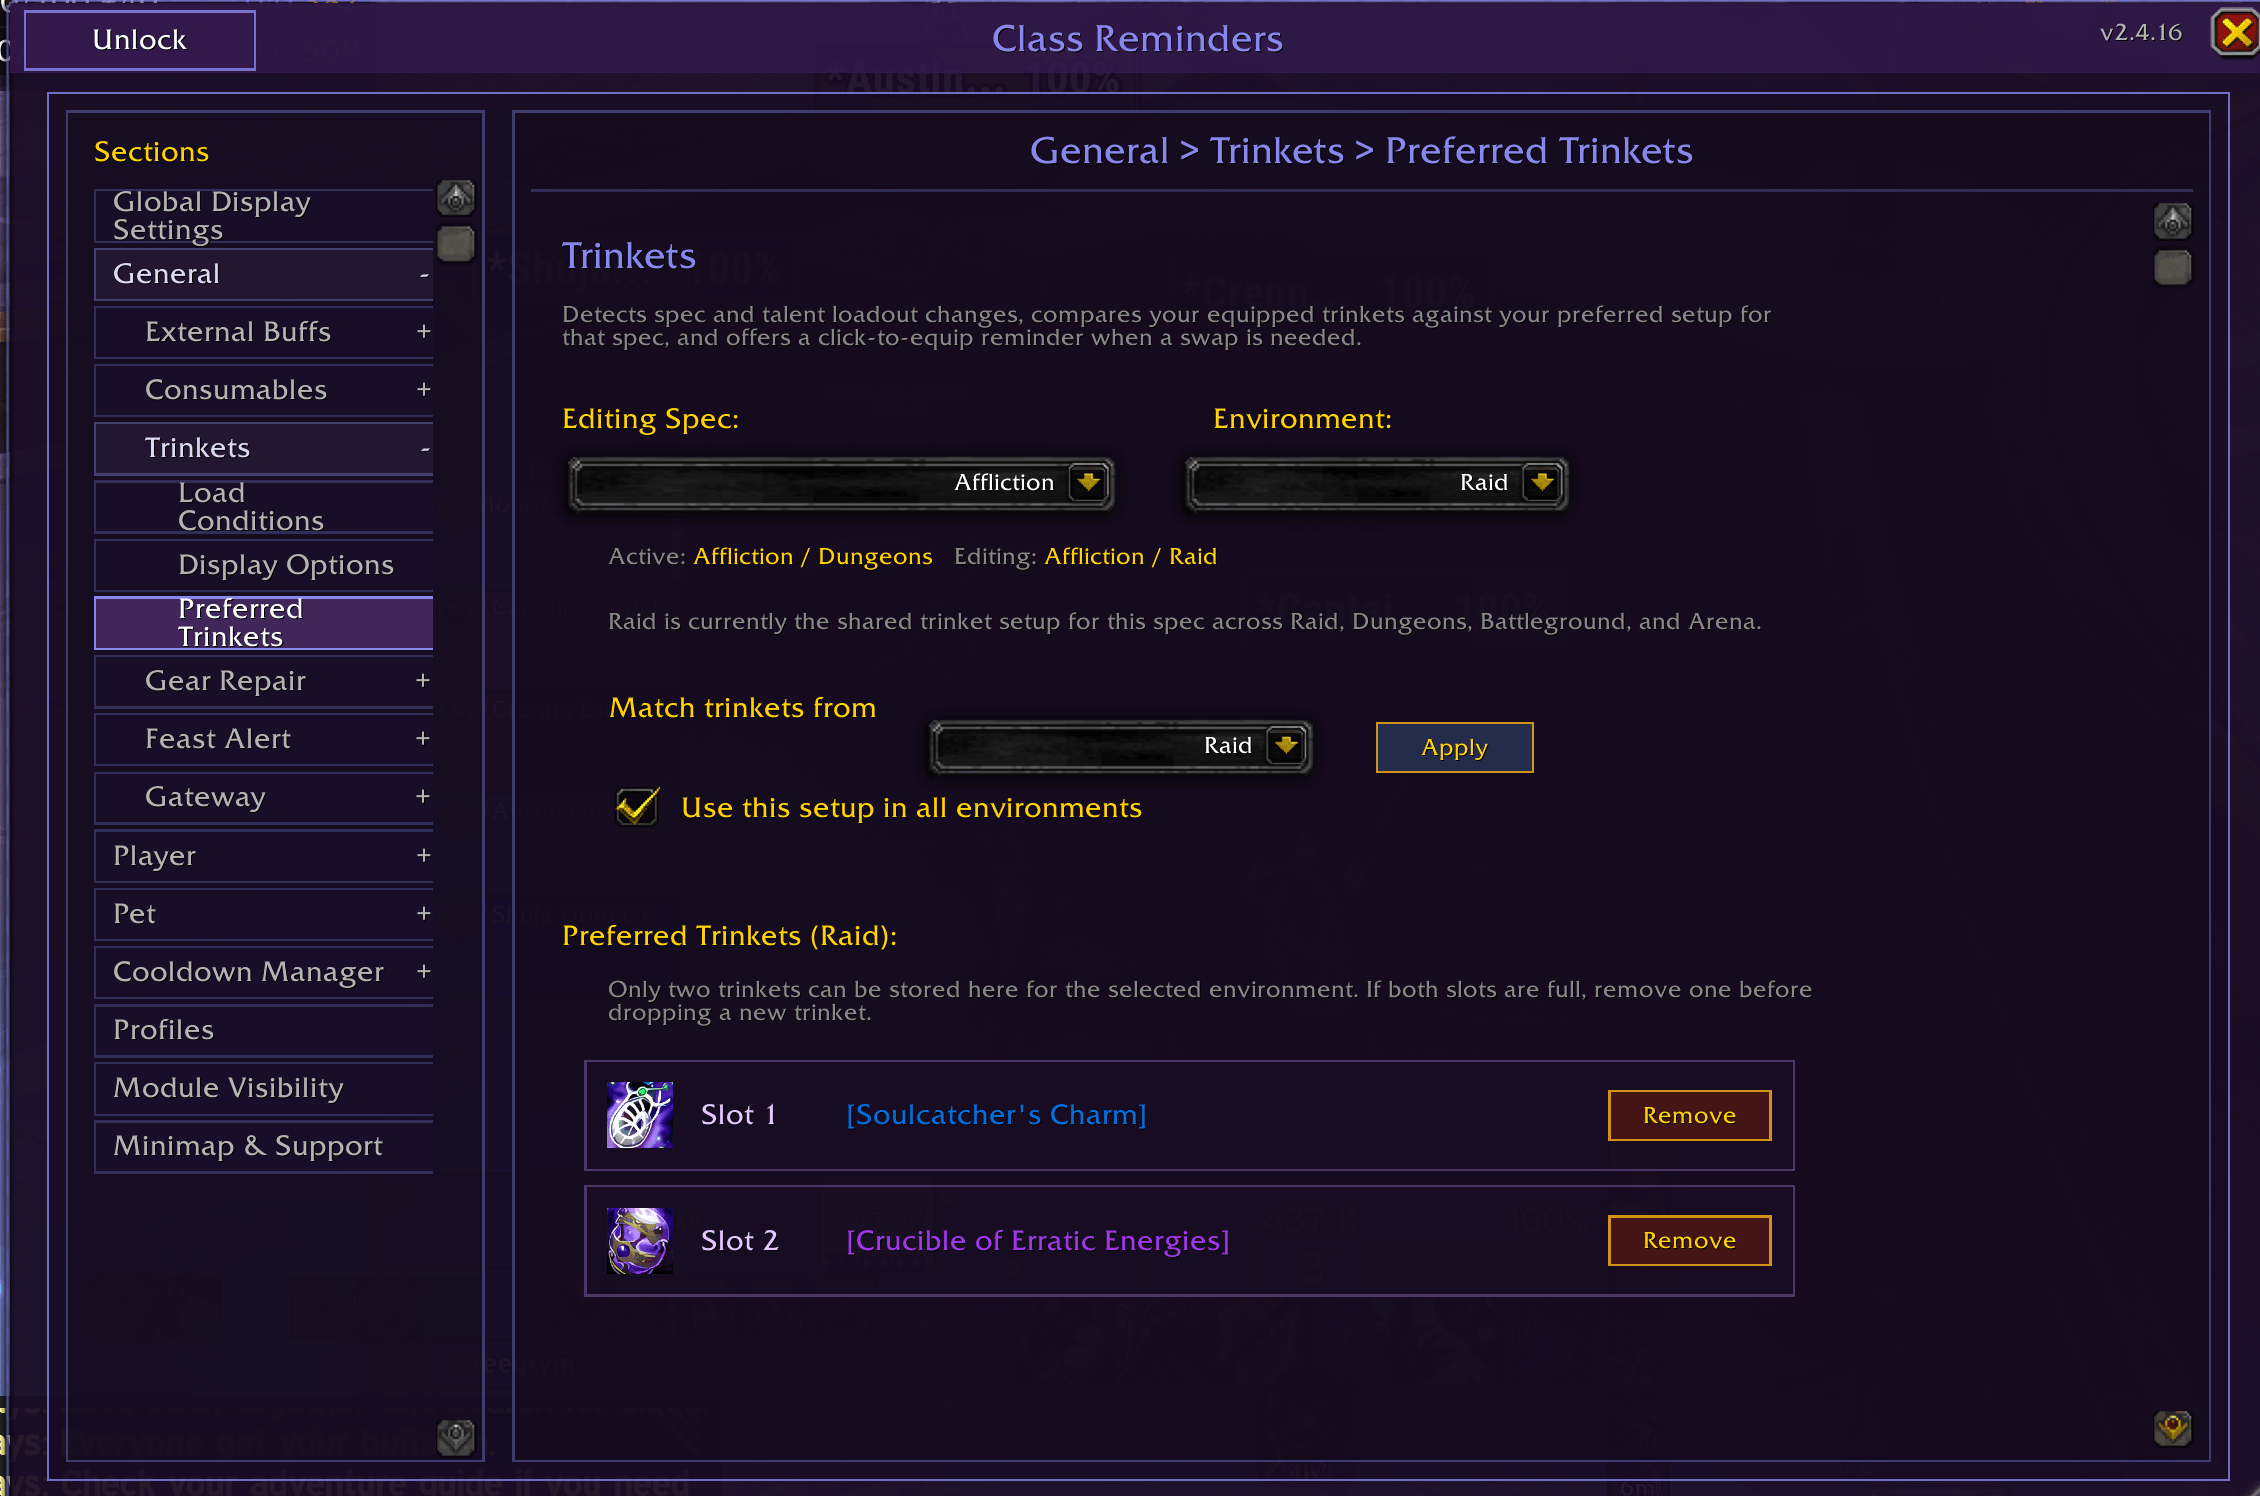Click the Crucible of Erratic Energies link
2260x1496 pixels.
click(1038, 1240)
